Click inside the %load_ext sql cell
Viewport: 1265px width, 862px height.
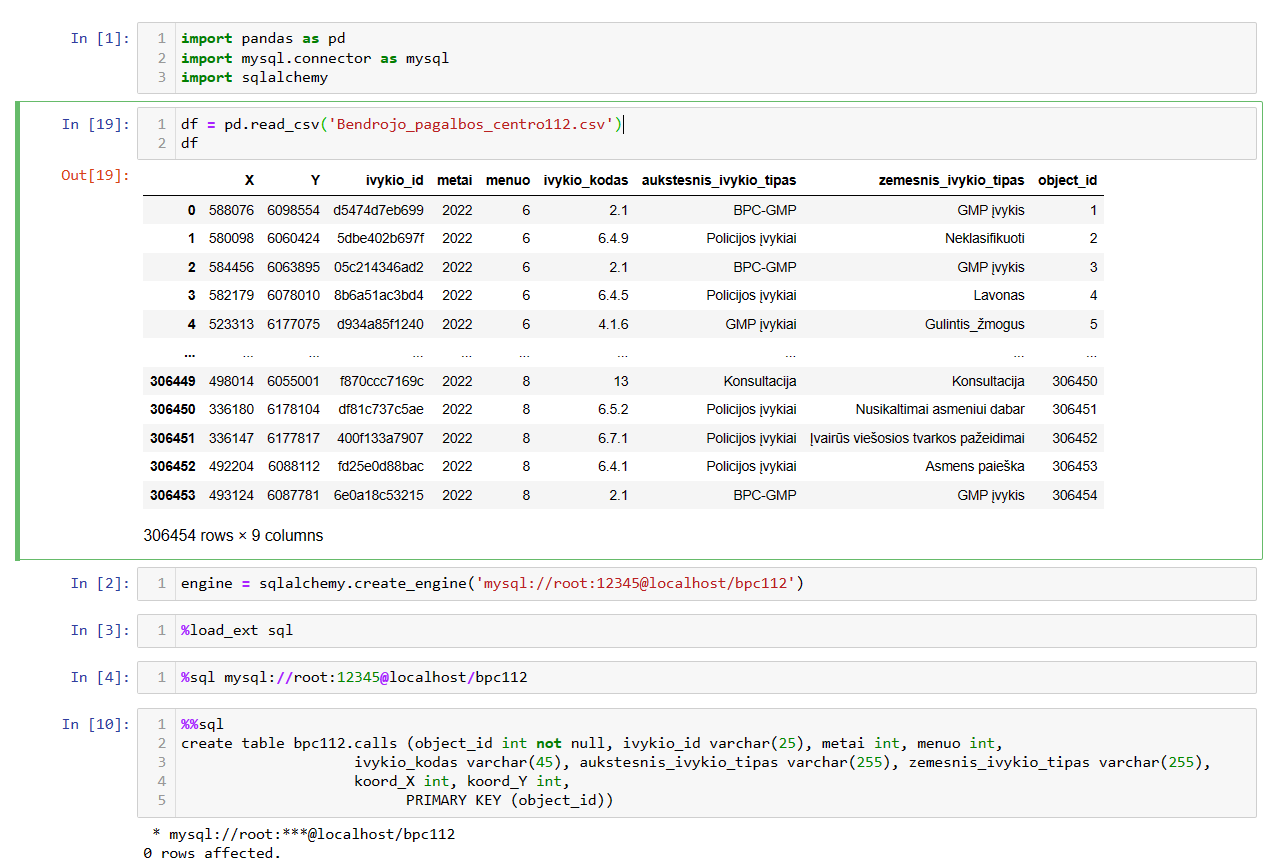[x=696, y=630]
